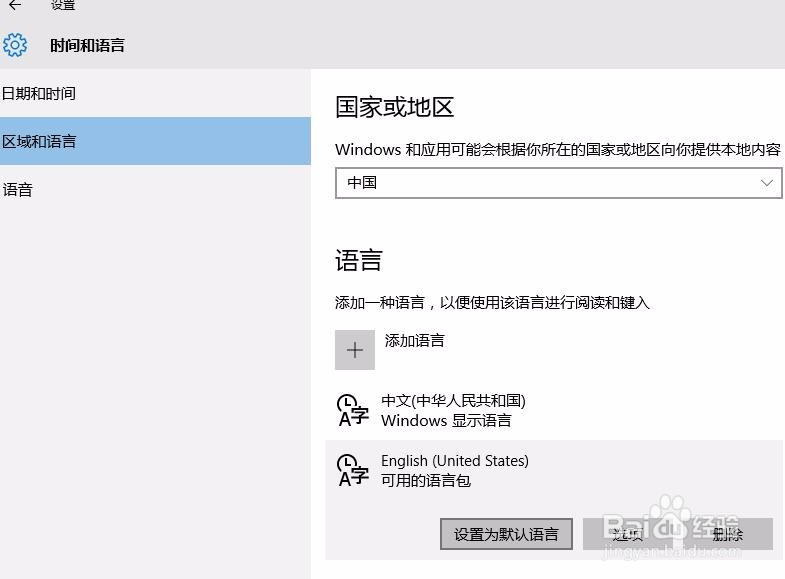The width and height of the screenshot is (785, 579).
Task: Go back with the arrow icon
Action: tap(15, 5)
